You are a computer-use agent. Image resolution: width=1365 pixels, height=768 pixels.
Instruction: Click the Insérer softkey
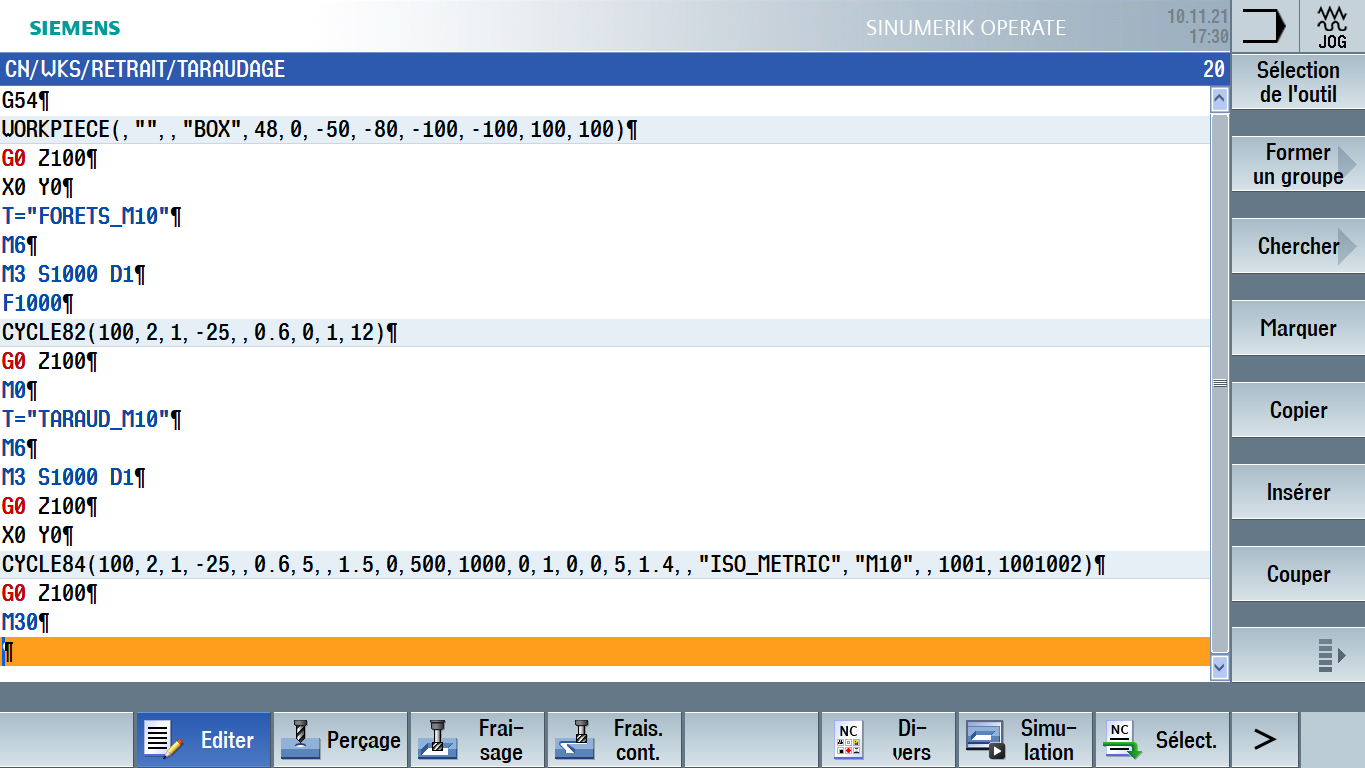(1298, 492)
